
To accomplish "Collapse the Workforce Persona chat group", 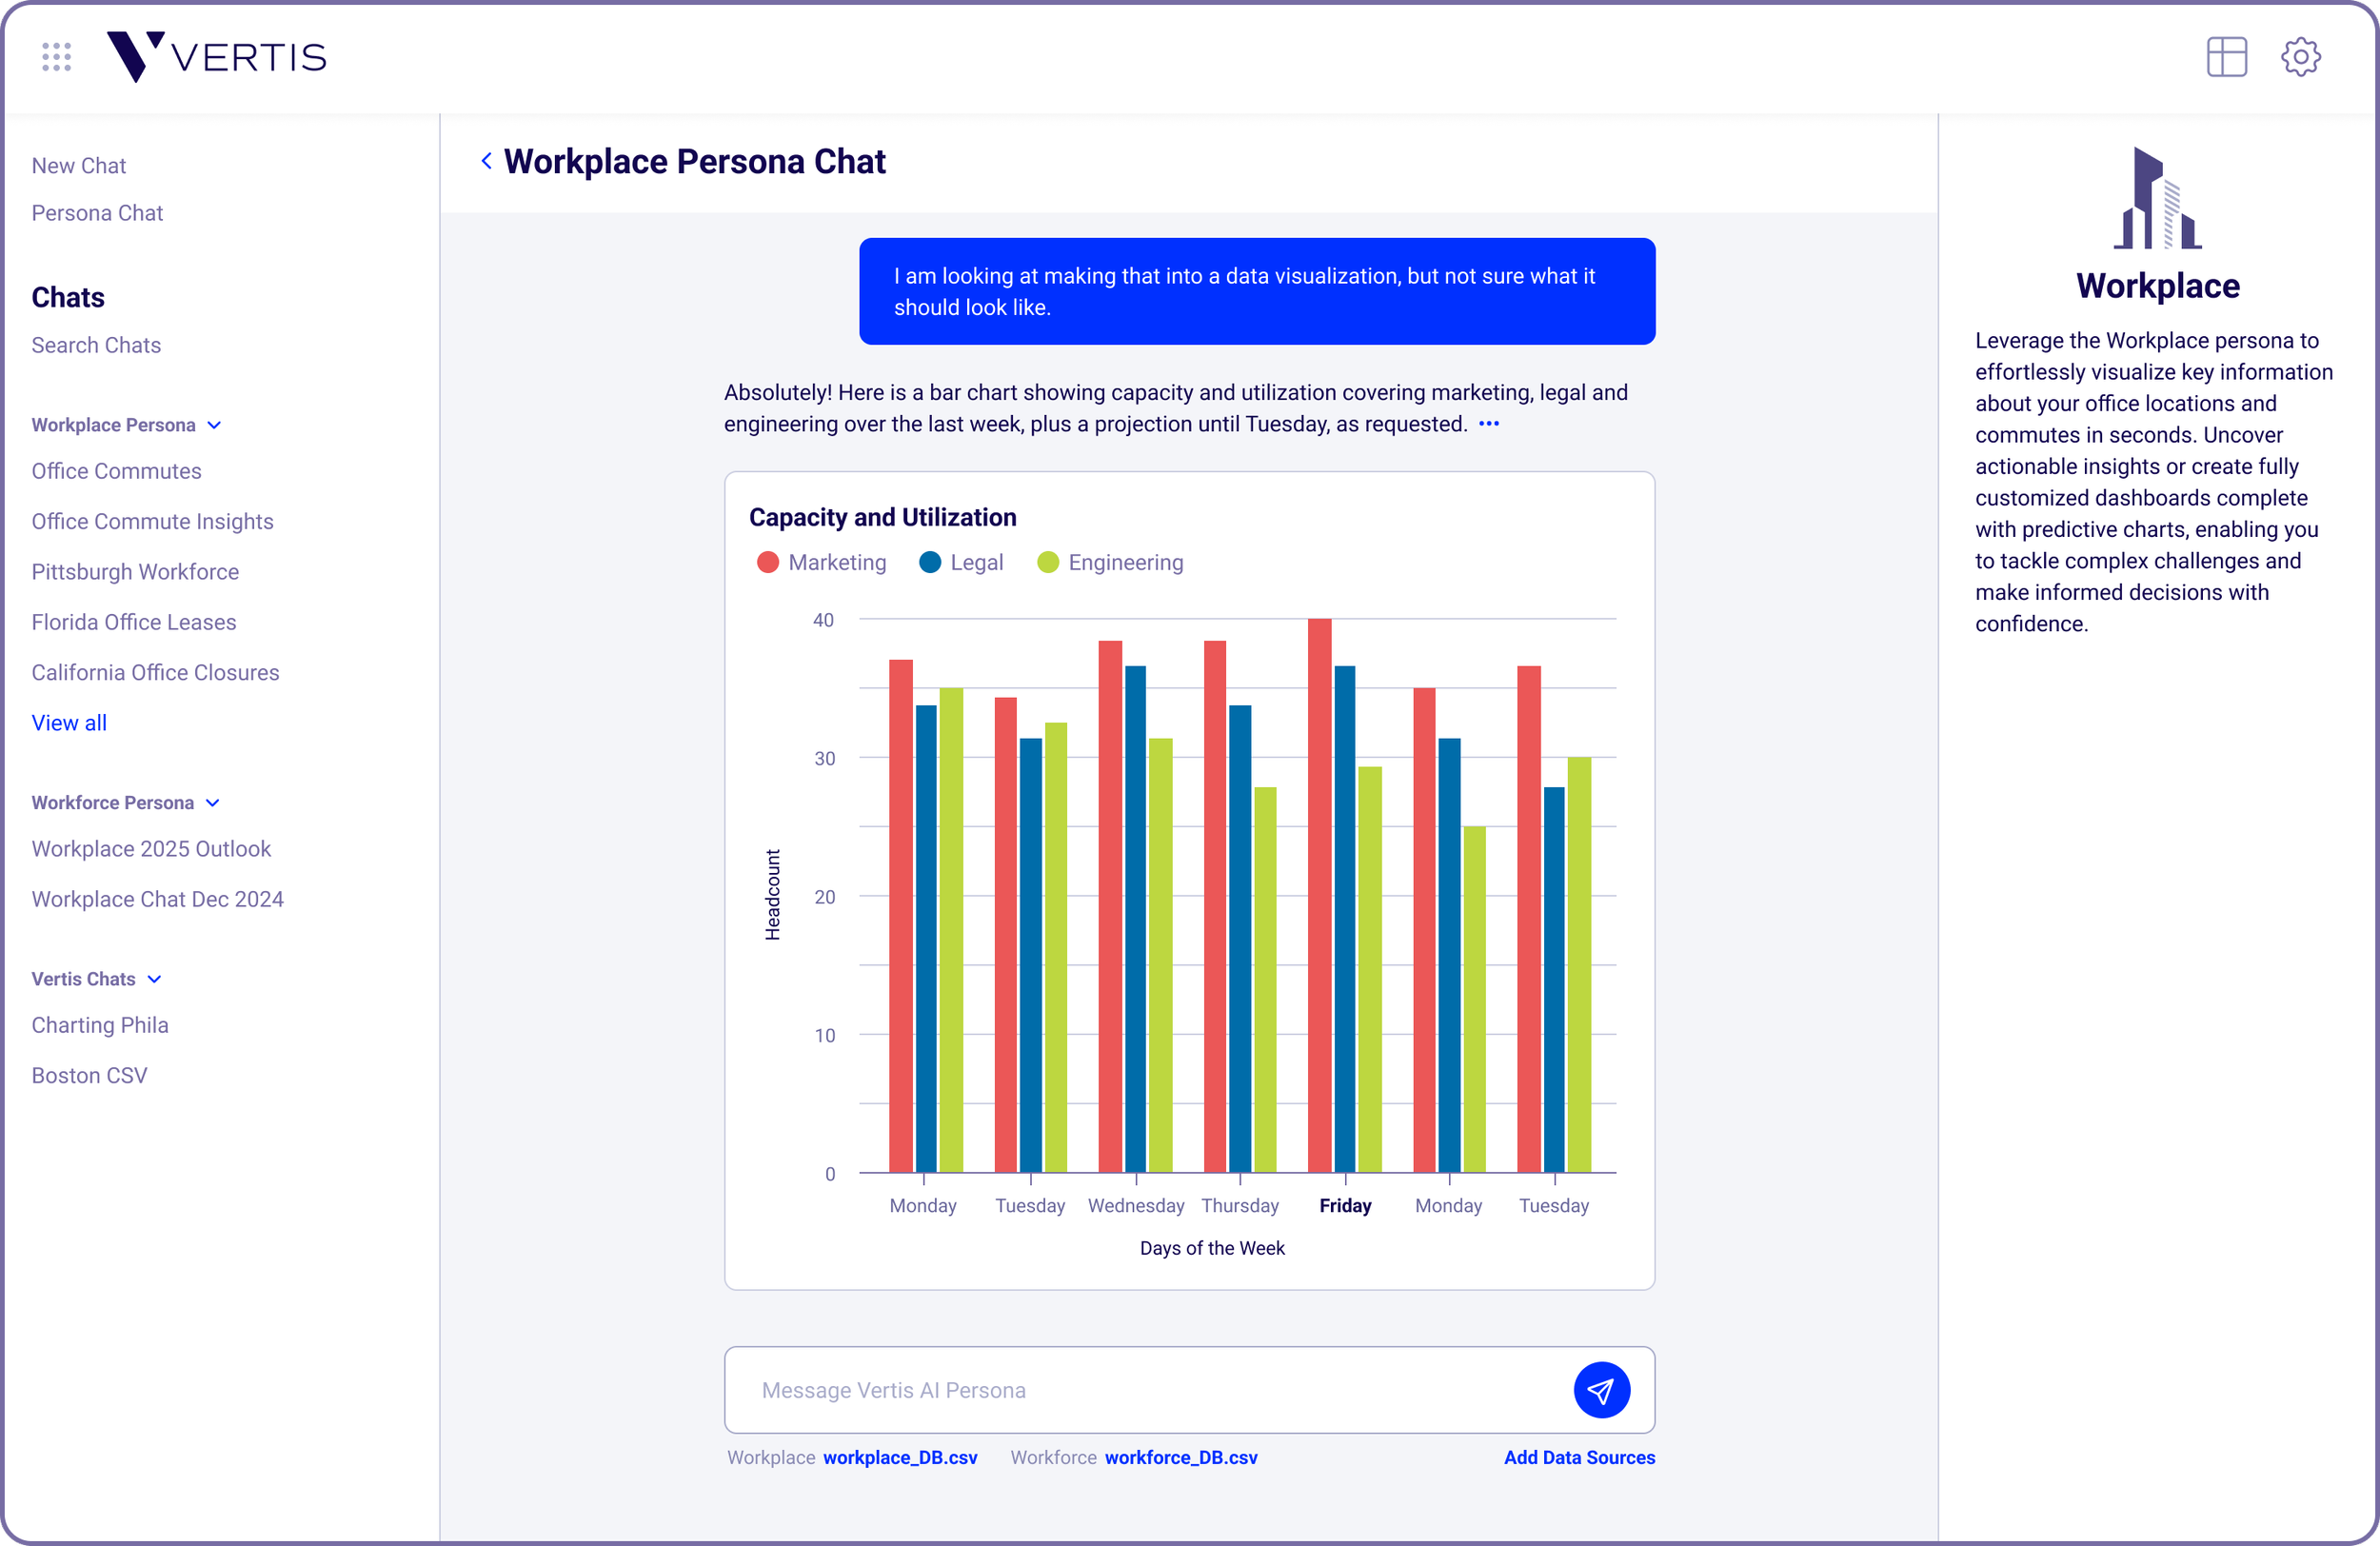I will (x=213, y=803).
